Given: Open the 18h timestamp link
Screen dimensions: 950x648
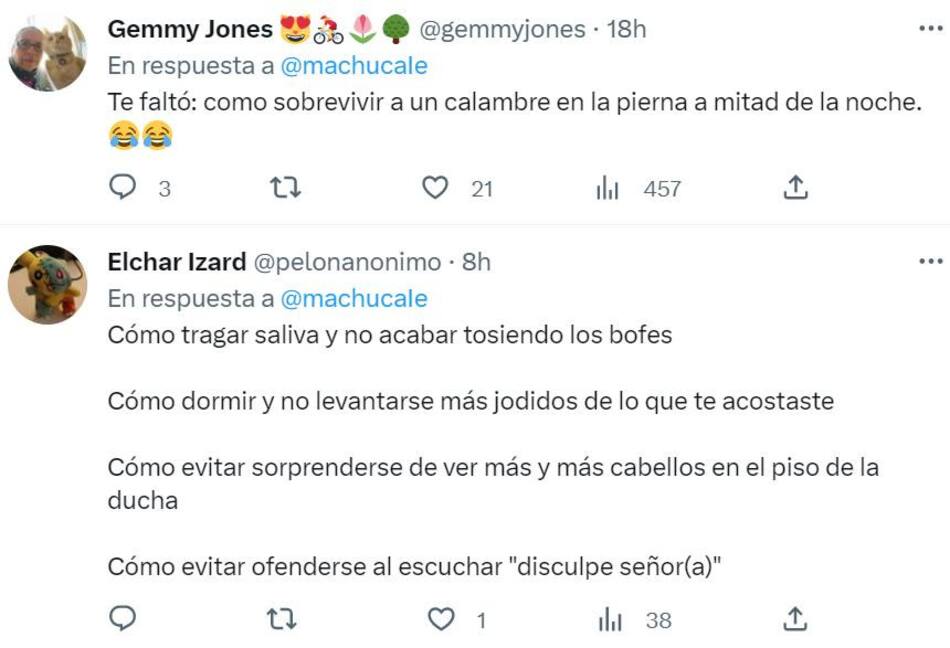Looking at the screenshot, I should click(626, 30).
